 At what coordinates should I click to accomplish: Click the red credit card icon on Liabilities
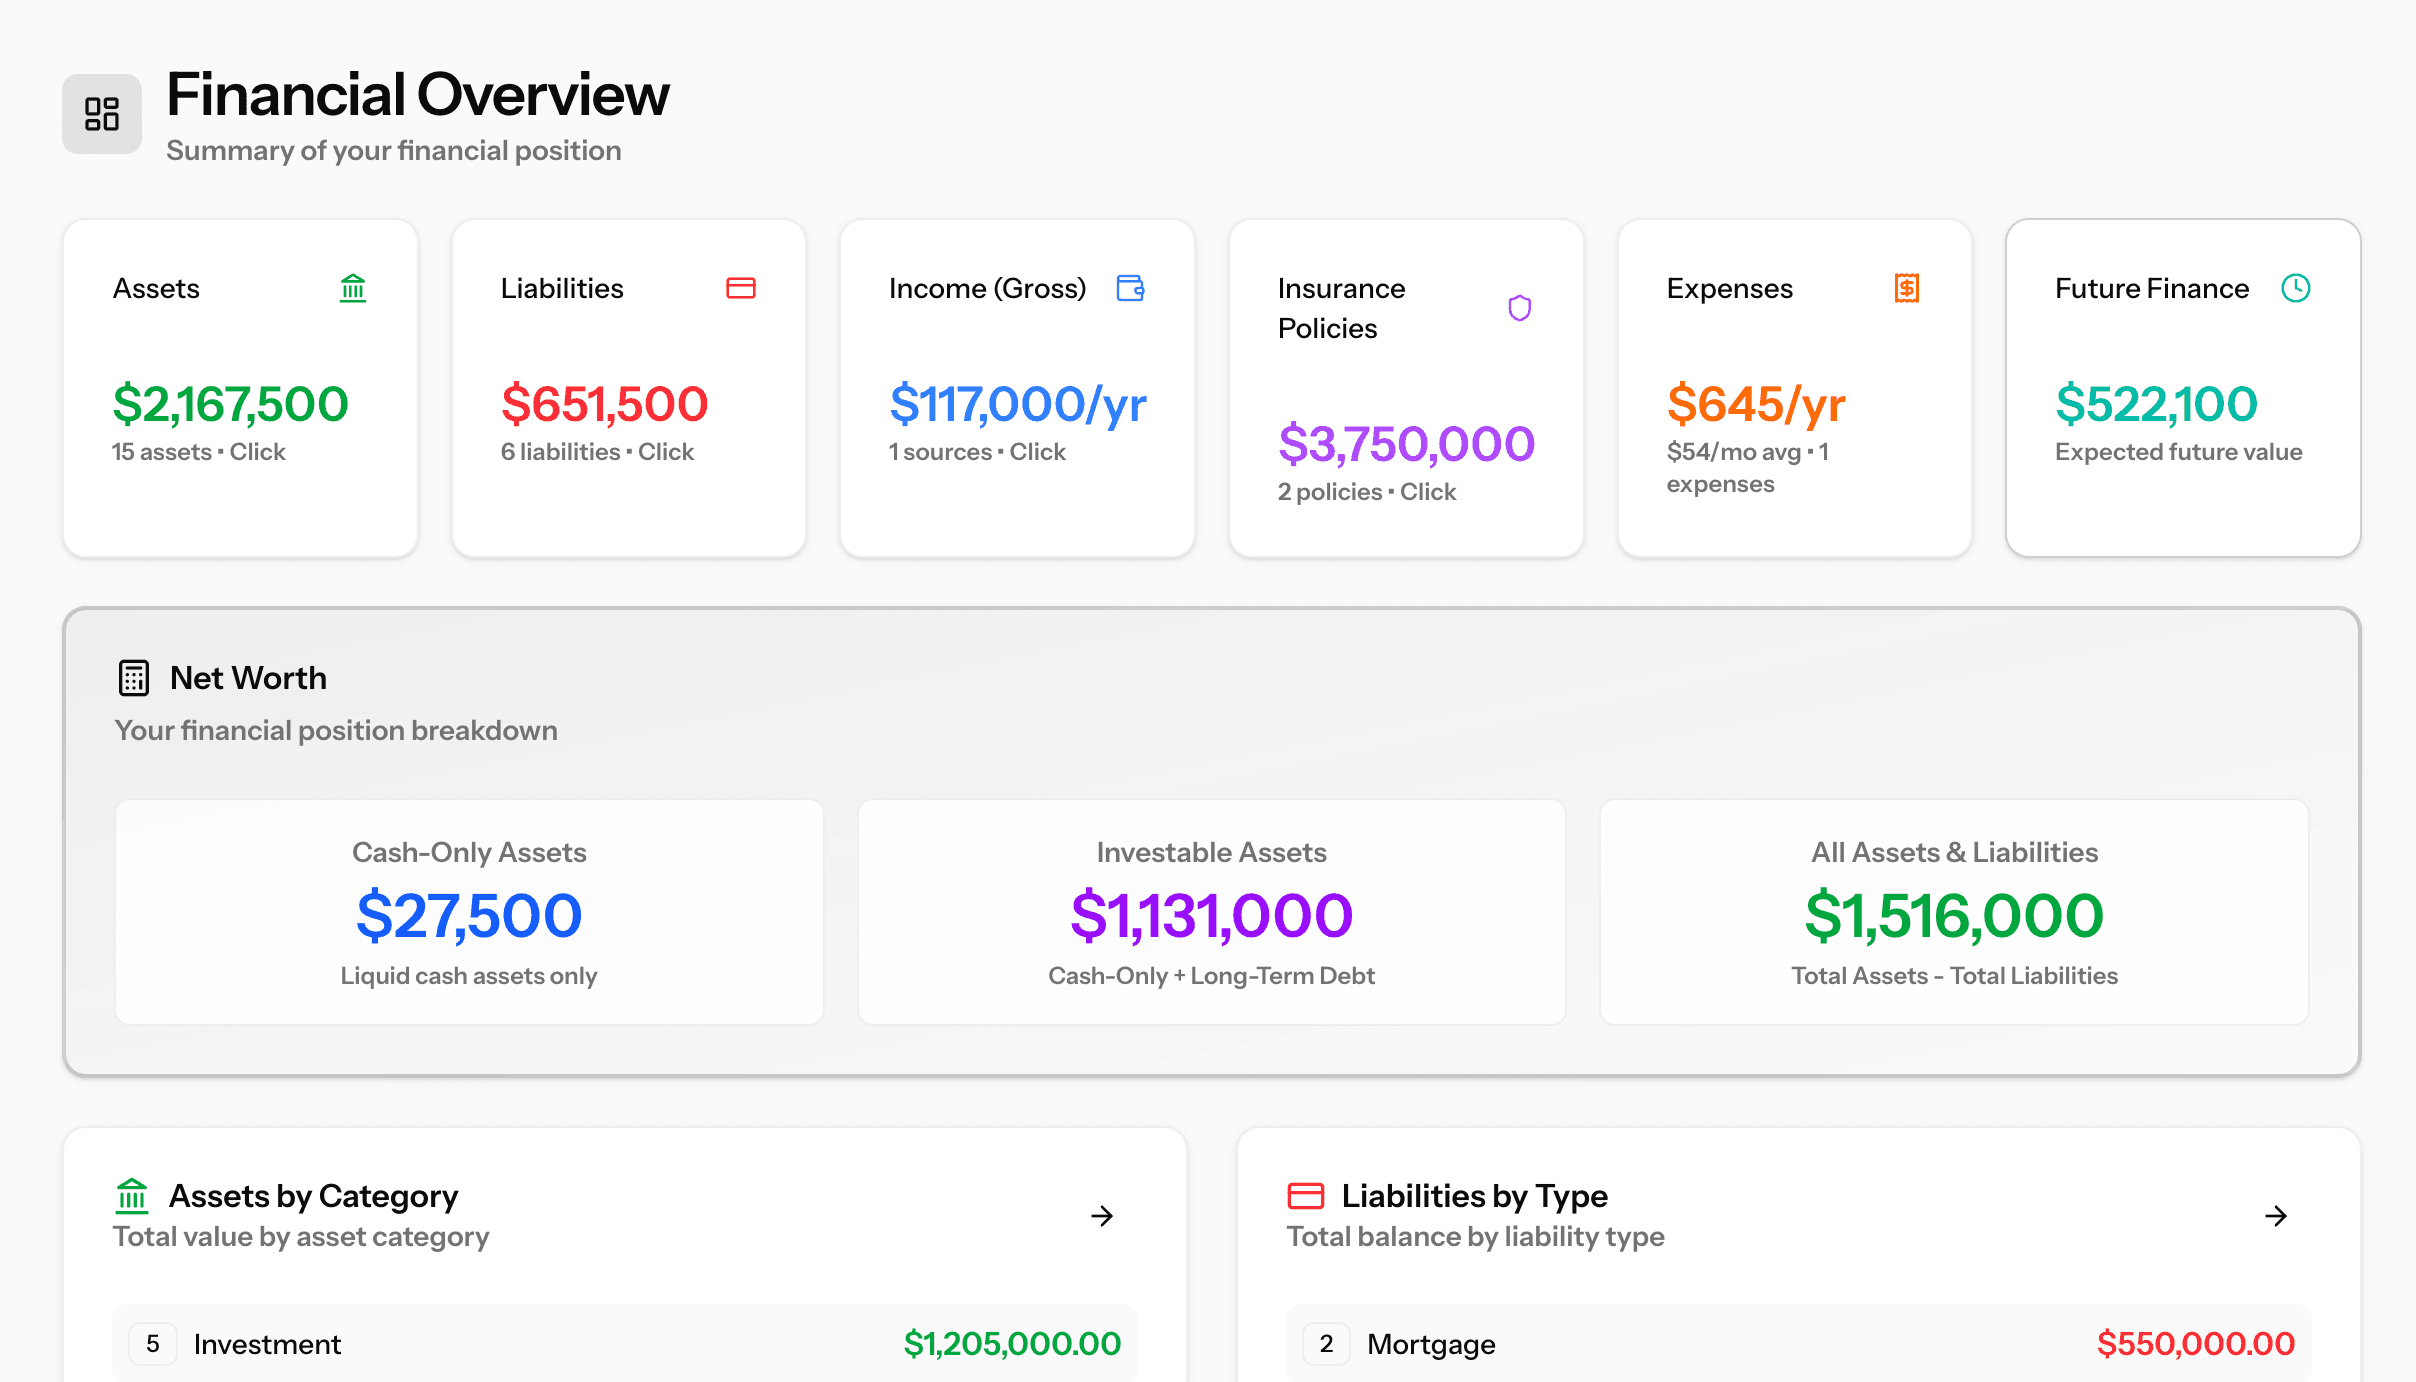click(x=741, y=288)
